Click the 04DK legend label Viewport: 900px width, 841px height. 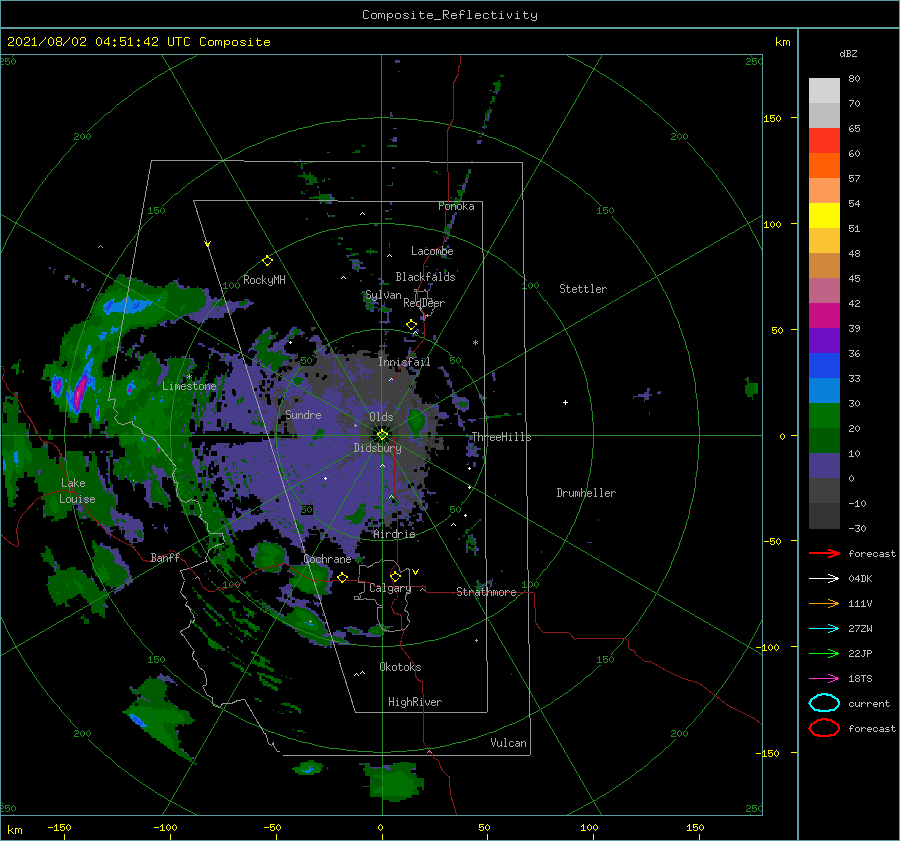(x=860, y=579)
